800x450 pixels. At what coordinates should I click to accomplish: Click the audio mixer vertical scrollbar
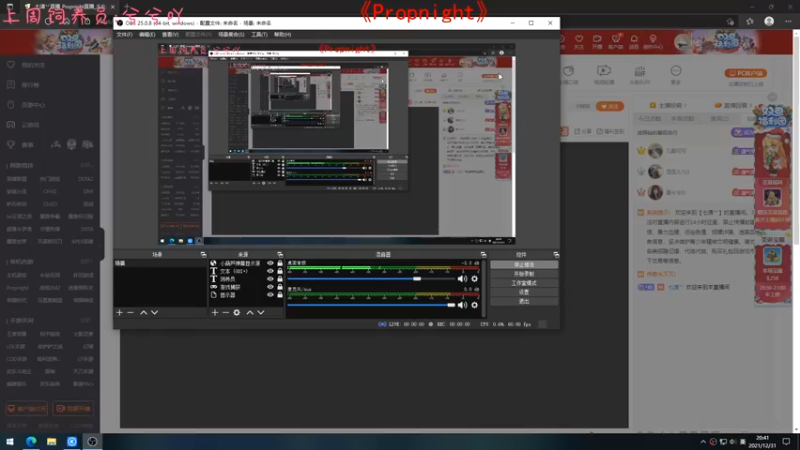484,288
